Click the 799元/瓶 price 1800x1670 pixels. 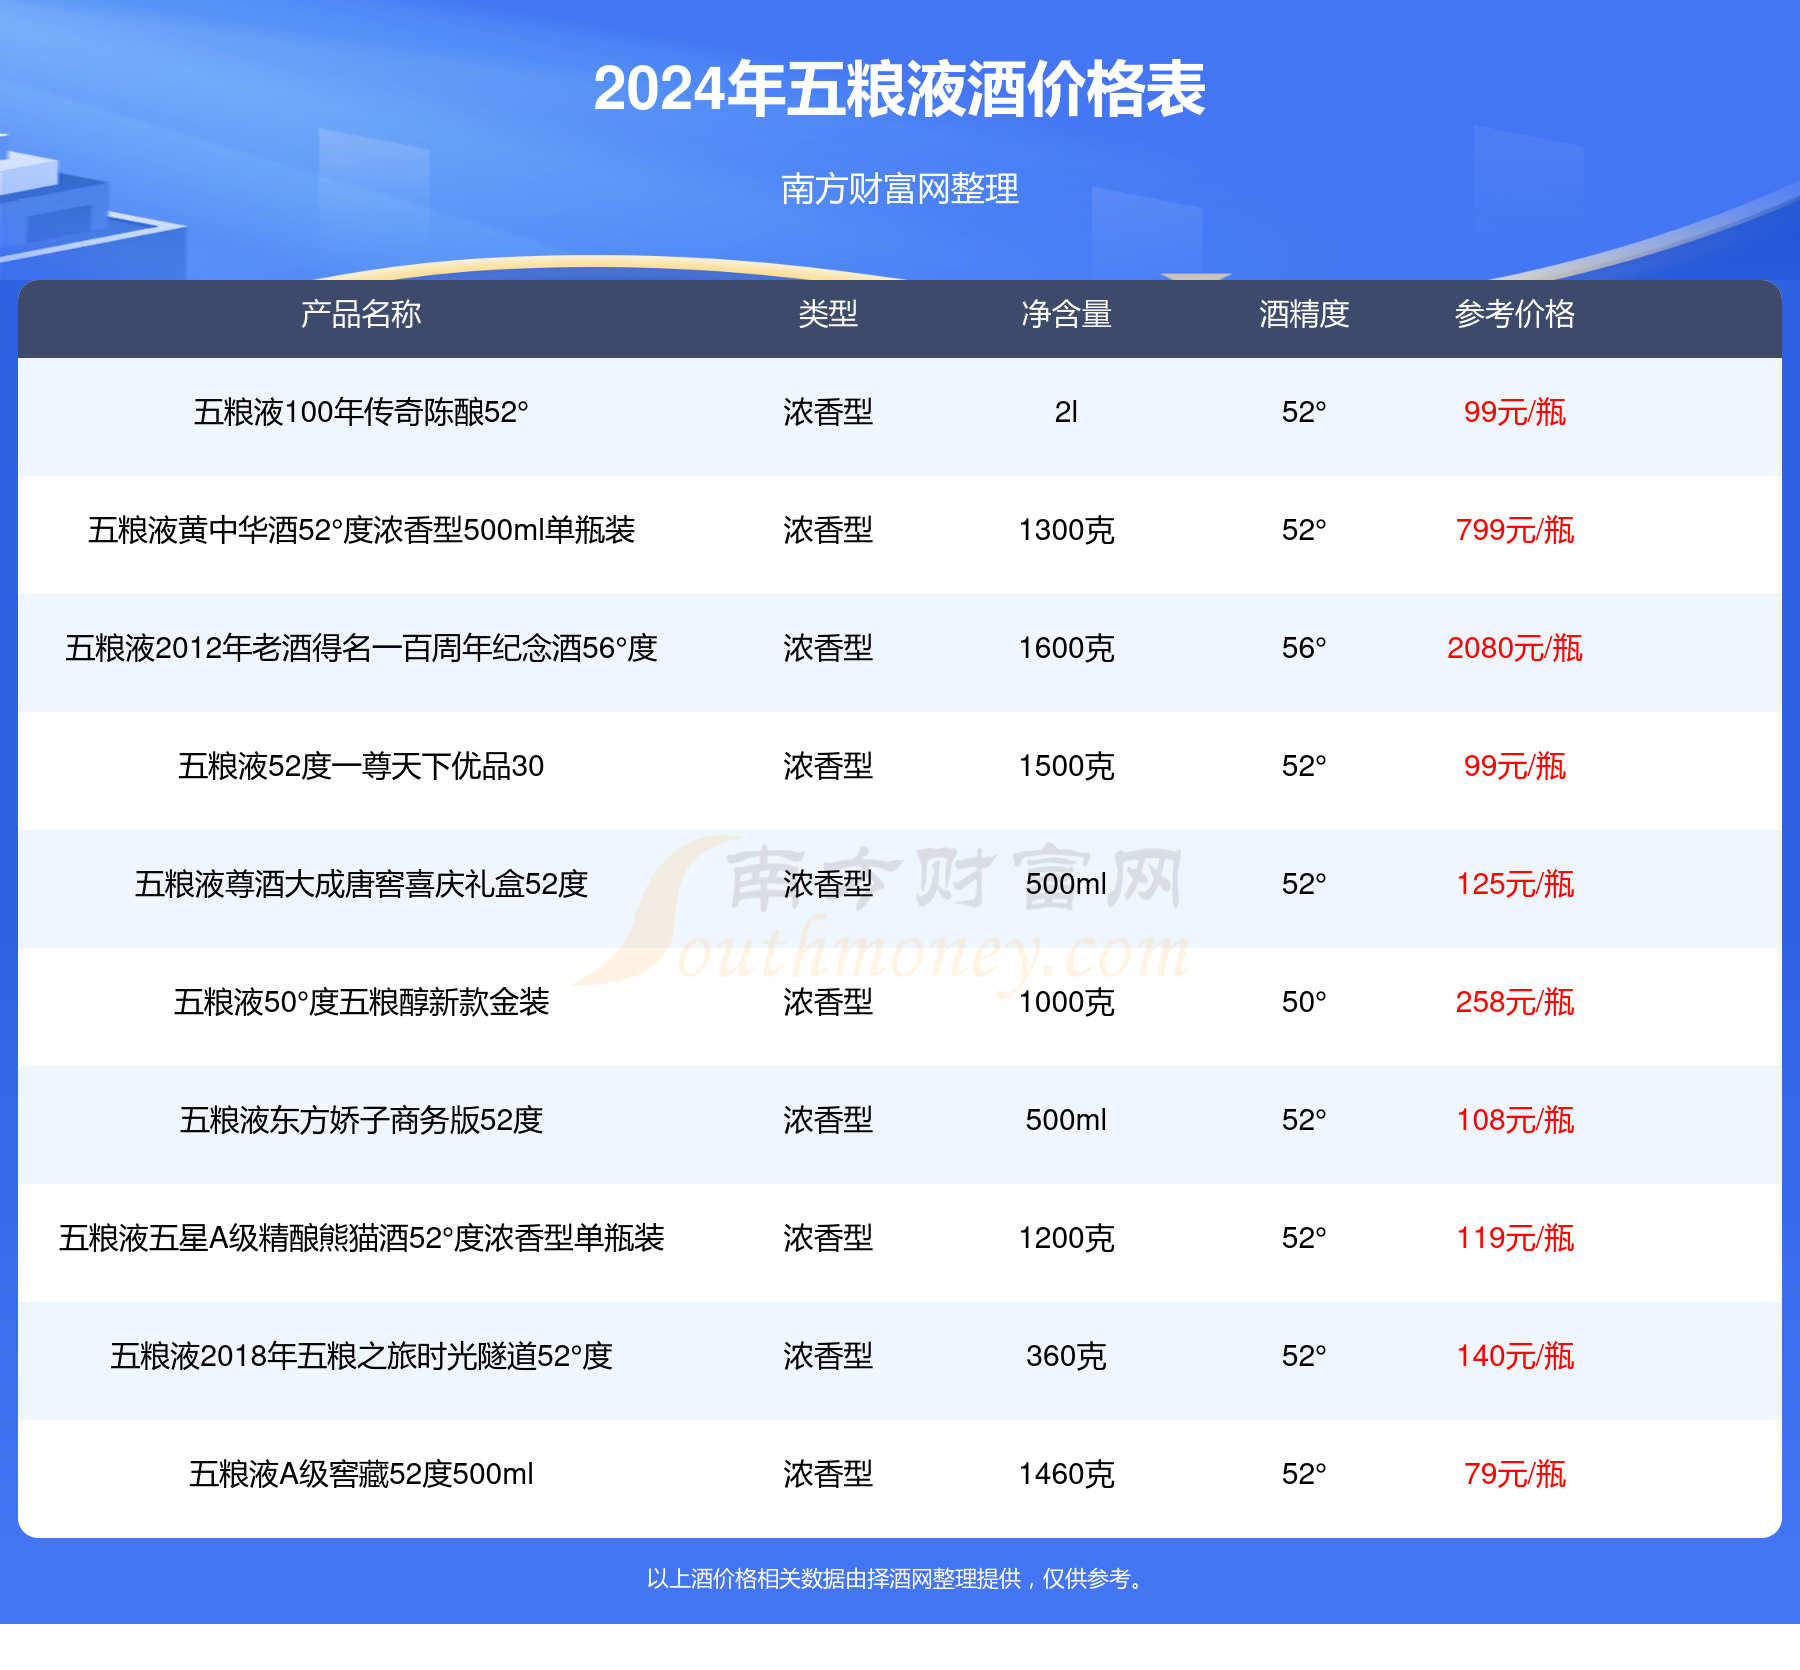coord(1515,530)
